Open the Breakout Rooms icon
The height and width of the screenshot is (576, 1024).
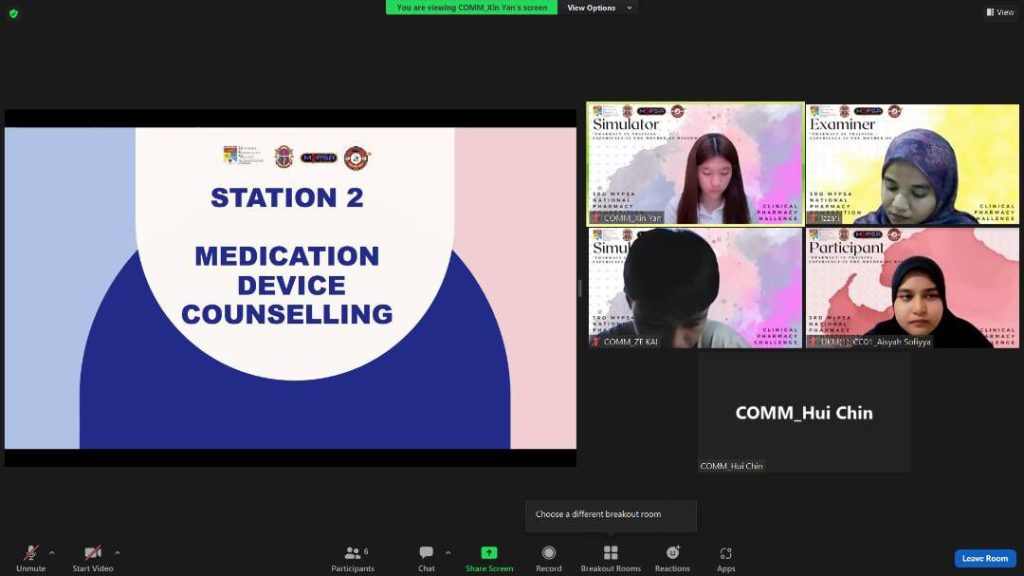click(x=610, y=553)
